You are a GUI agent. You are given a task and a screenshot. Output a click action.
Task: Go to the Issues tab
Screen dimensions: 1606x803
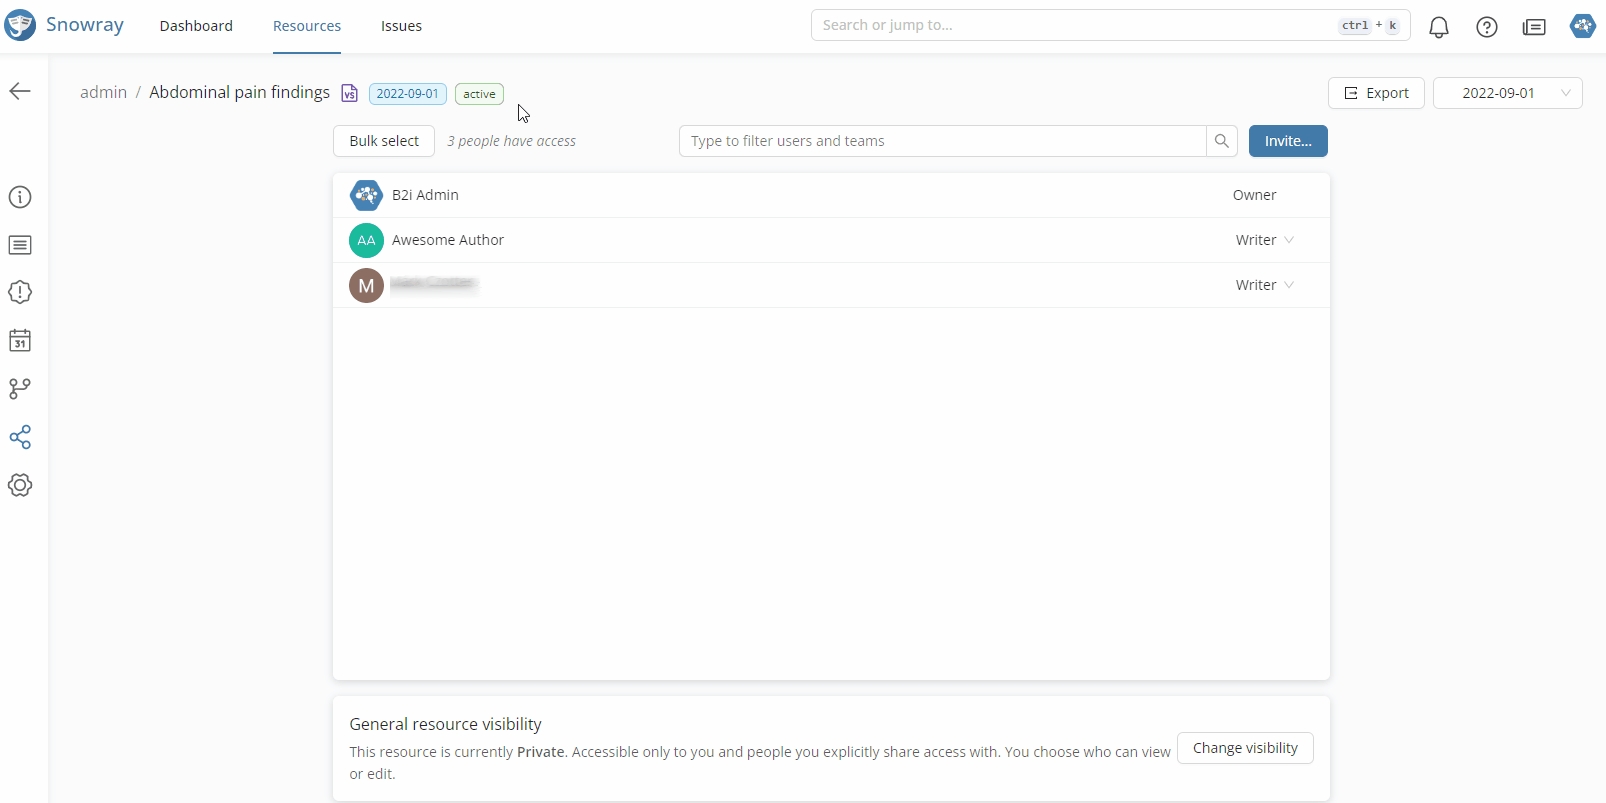click(x=401, y=26)
